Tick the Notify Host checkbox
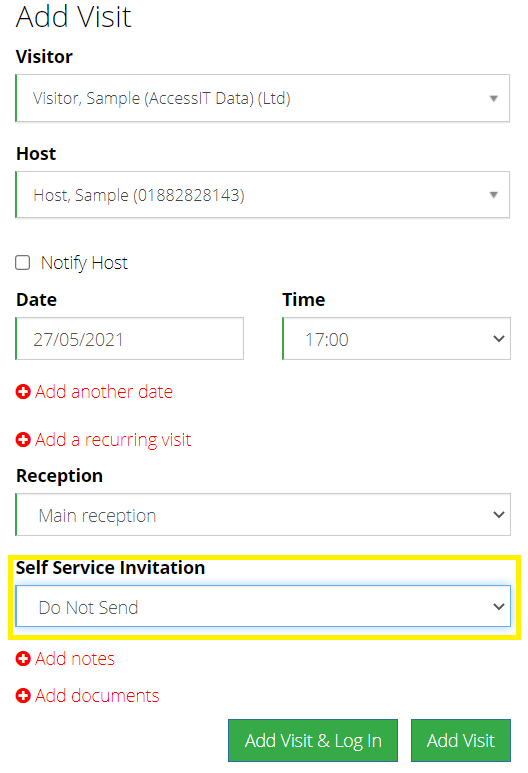528x773 pixels. click(23, 263)
